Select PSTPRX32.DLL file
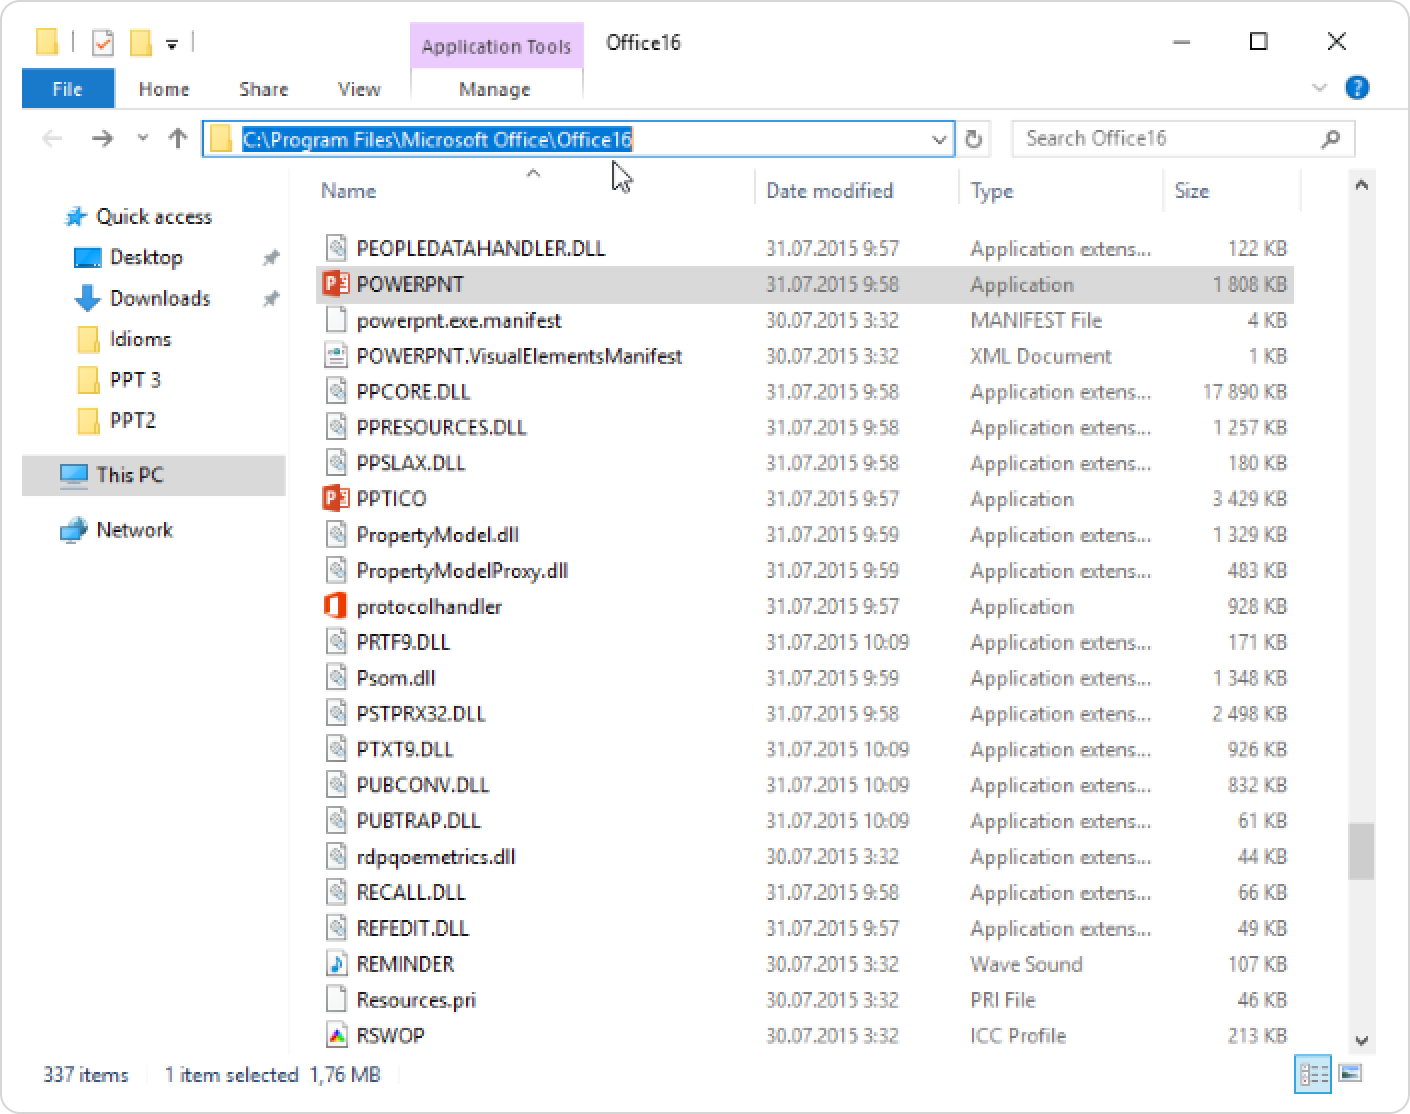The height and width of the screenshot is (1114, 1410). 805,714
